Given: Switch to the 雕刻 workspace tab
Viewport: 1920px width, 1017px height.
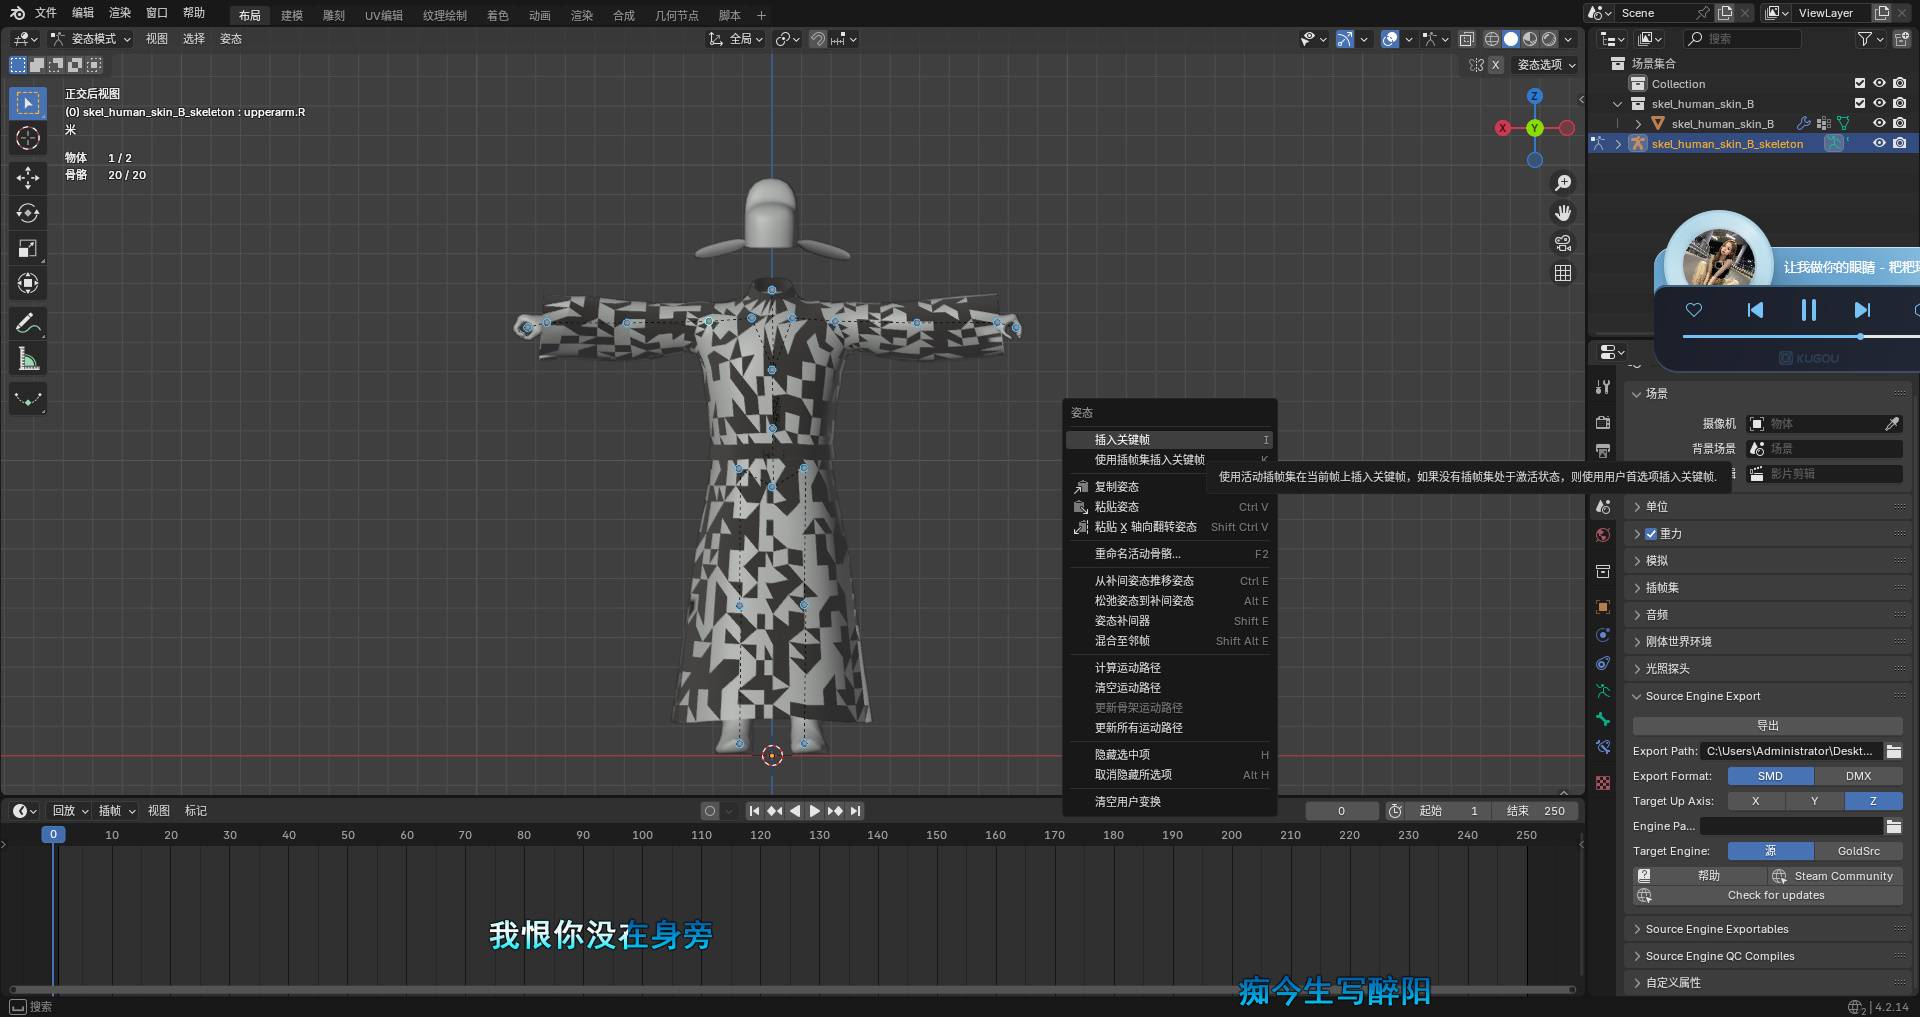Looking at the screenshot, I should (334, 15).
